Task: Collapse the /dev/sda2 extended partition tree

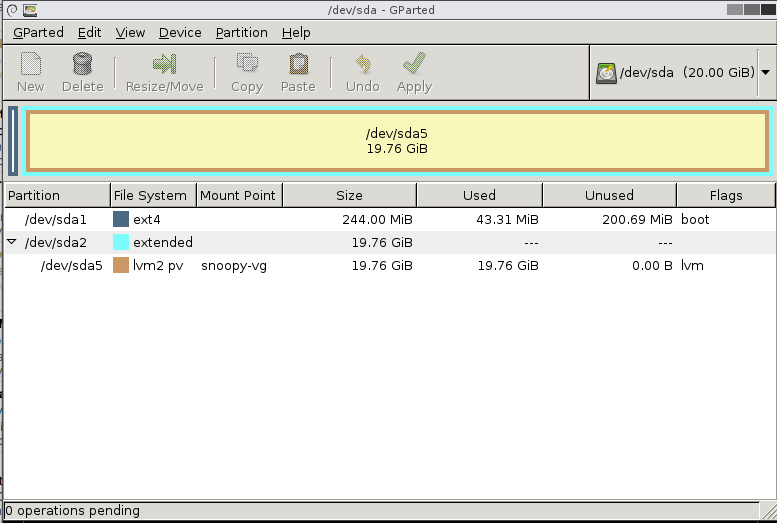Action: [12, 242]
